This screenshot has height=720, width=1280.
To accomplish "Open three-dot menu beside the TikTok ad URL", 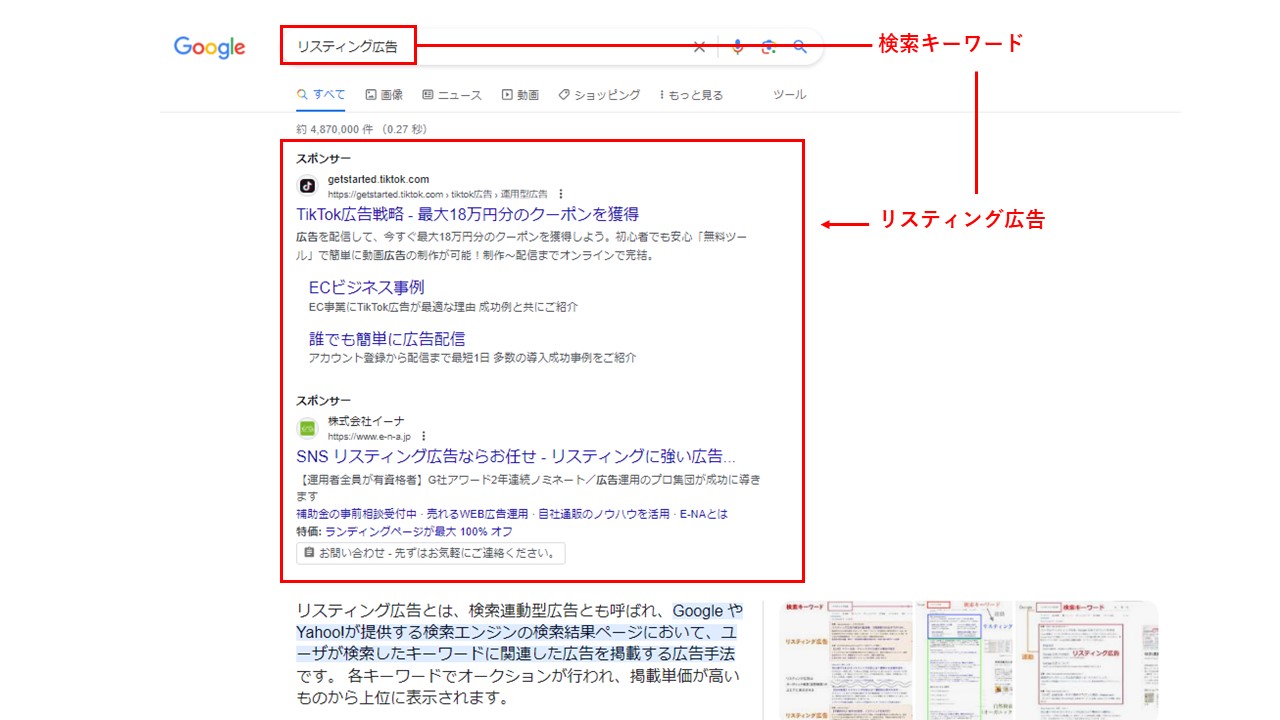I will coord(561,194).
